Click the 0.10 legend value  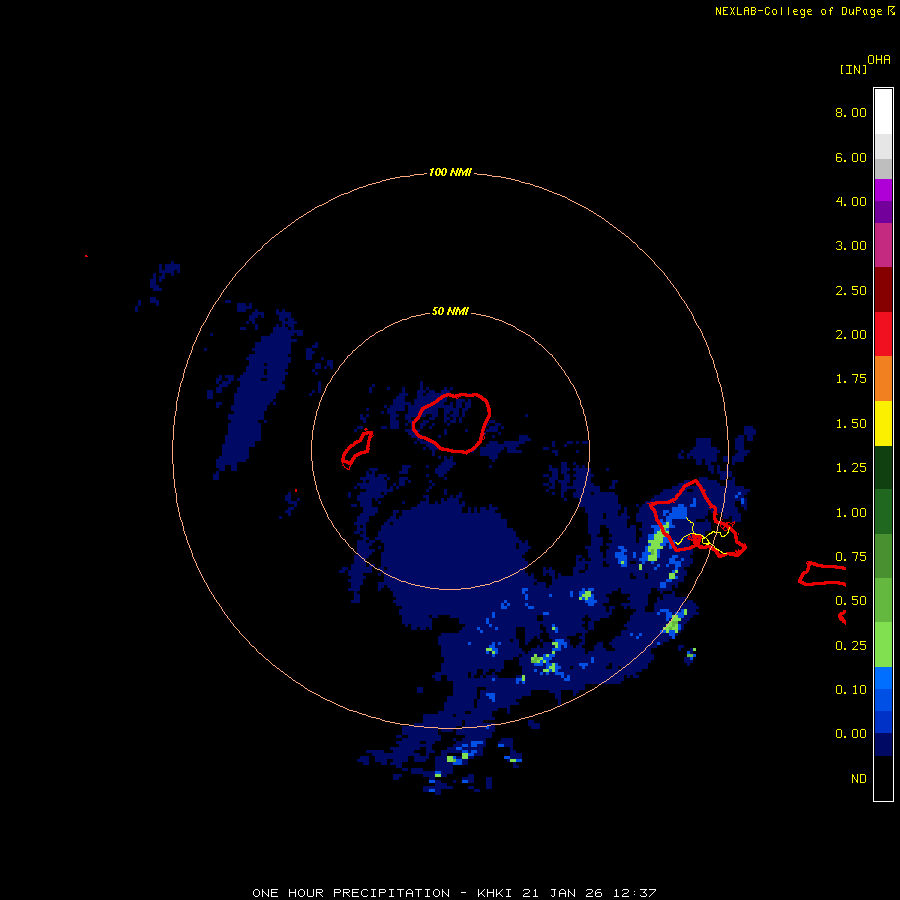851,690
